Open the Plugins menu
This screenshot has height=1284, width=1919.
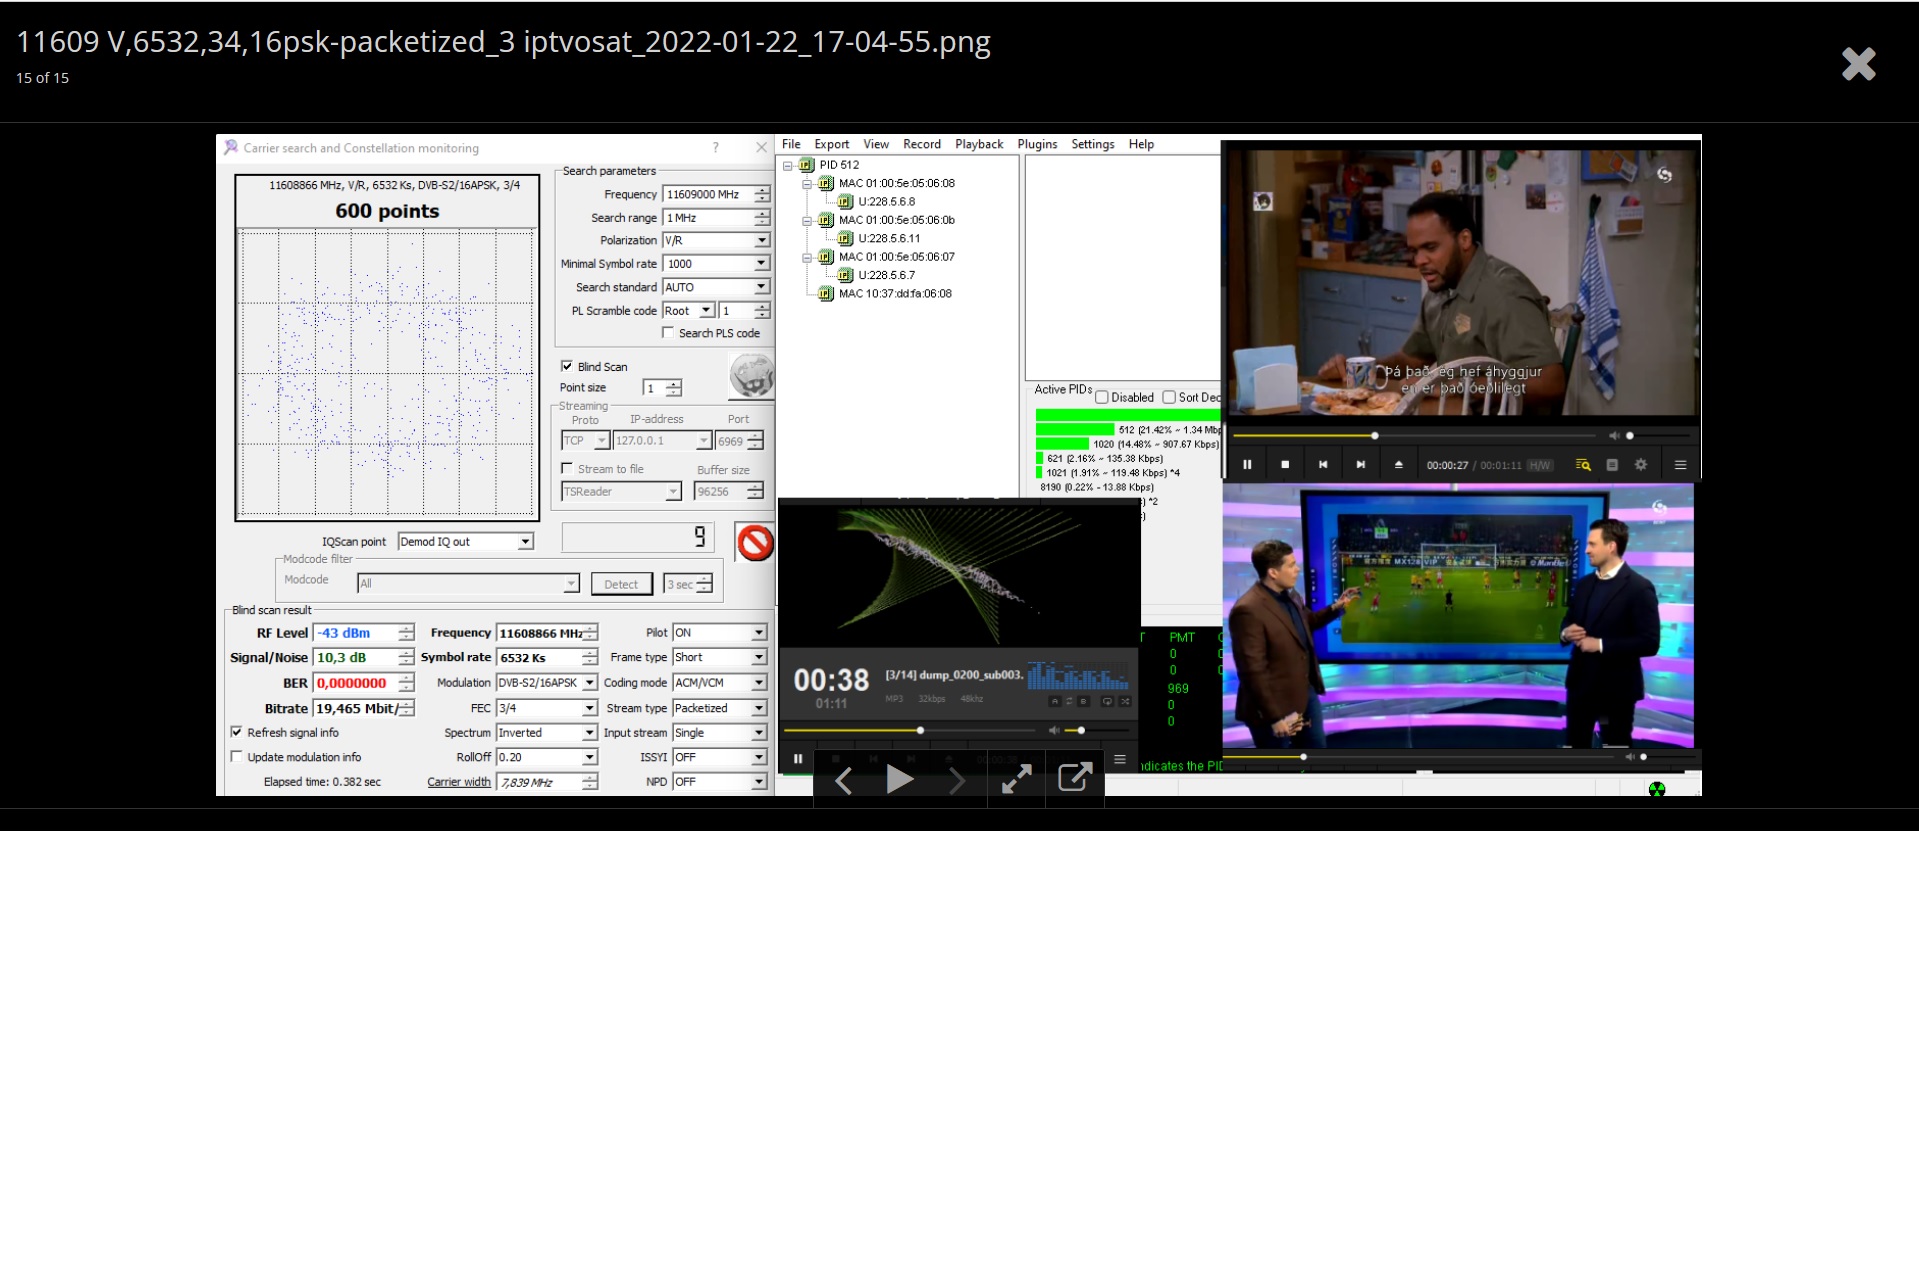click(1037, 144)
